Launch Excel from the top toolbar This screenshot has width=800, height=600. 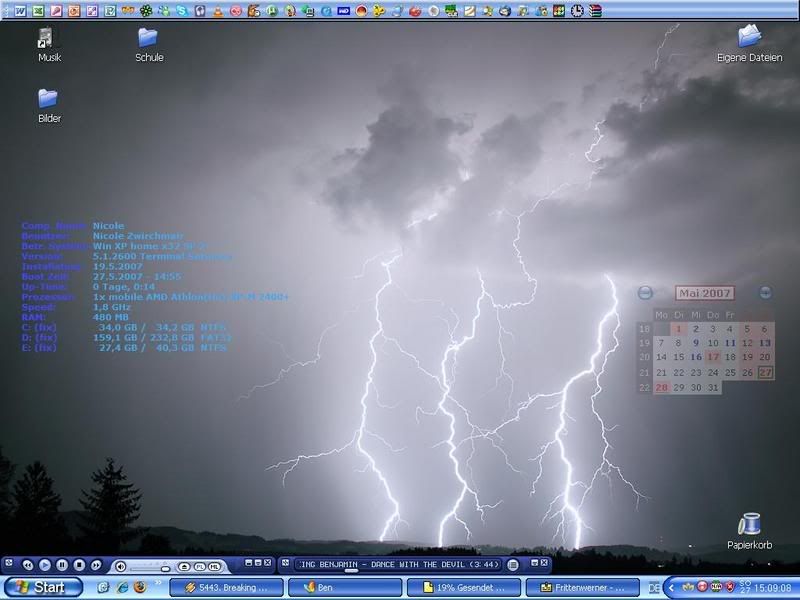tap(38, 11)
